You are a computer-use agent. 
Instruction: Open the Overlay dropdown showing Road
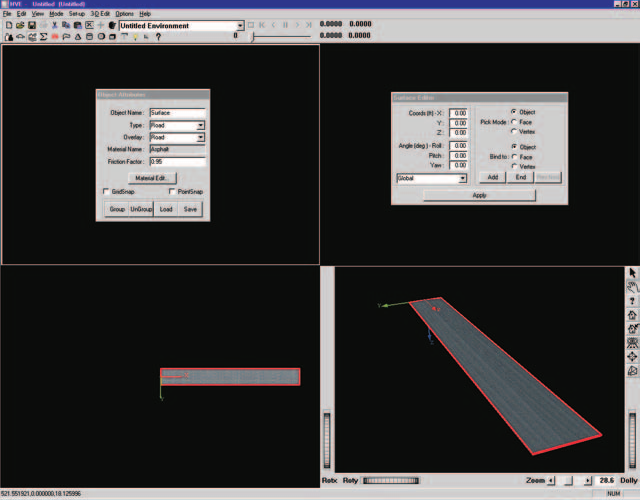tap(200, 137)
